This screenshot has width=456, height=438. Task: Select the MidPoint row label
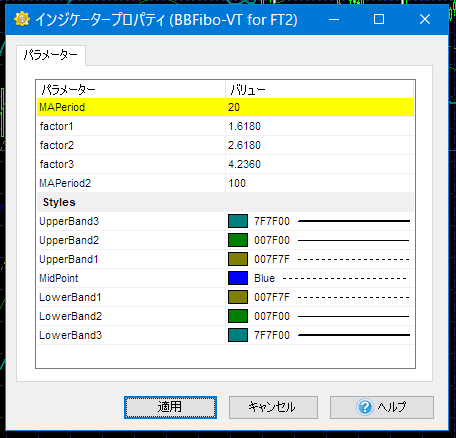tap(59, 278)
